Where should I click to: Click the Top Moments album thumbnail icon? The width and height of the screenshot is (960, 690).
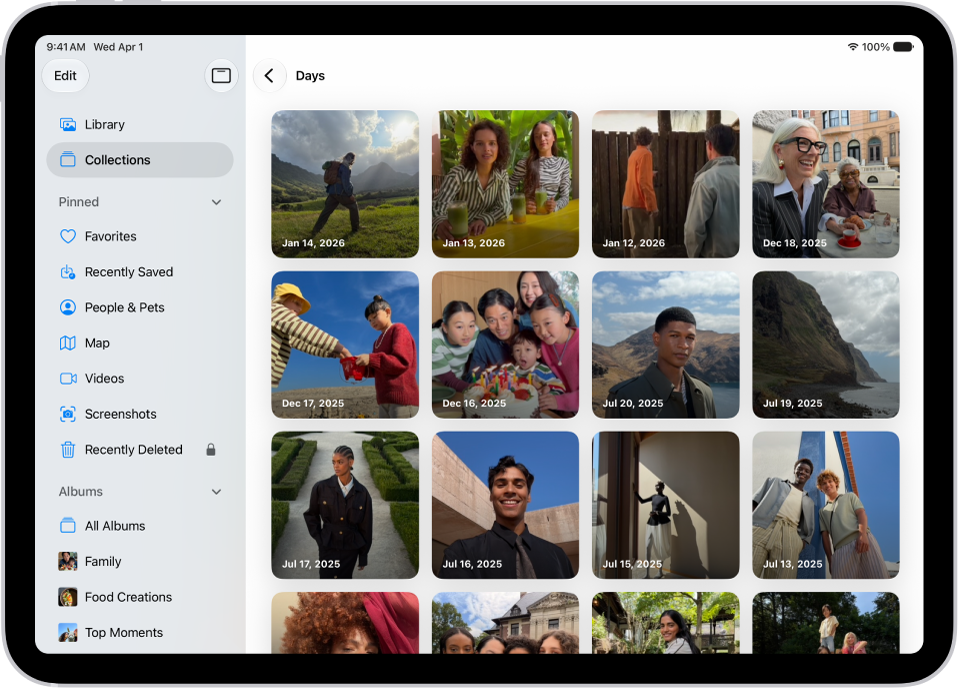[x=68, y=632]
